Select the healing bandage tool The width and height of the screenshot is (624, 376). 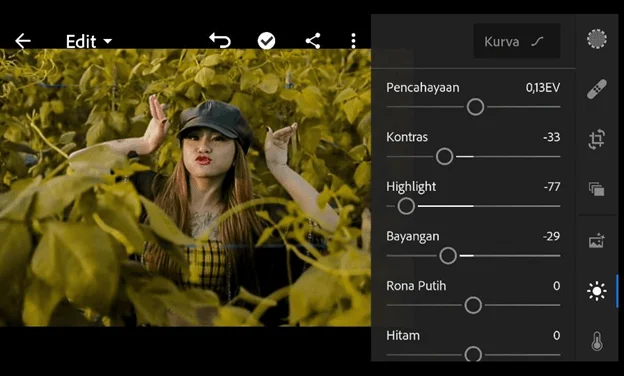597,89
